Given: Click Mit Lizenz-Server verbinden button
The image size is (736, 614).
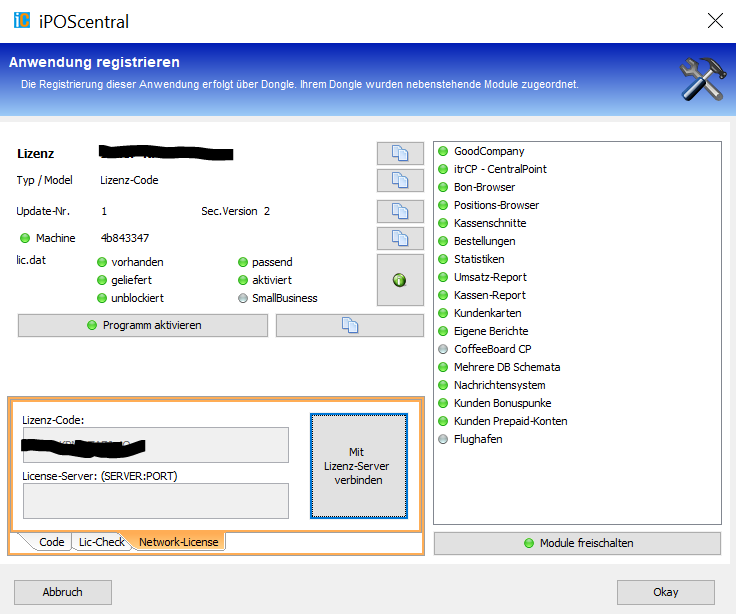Looking at the screenshot, I should pos(359,466).
